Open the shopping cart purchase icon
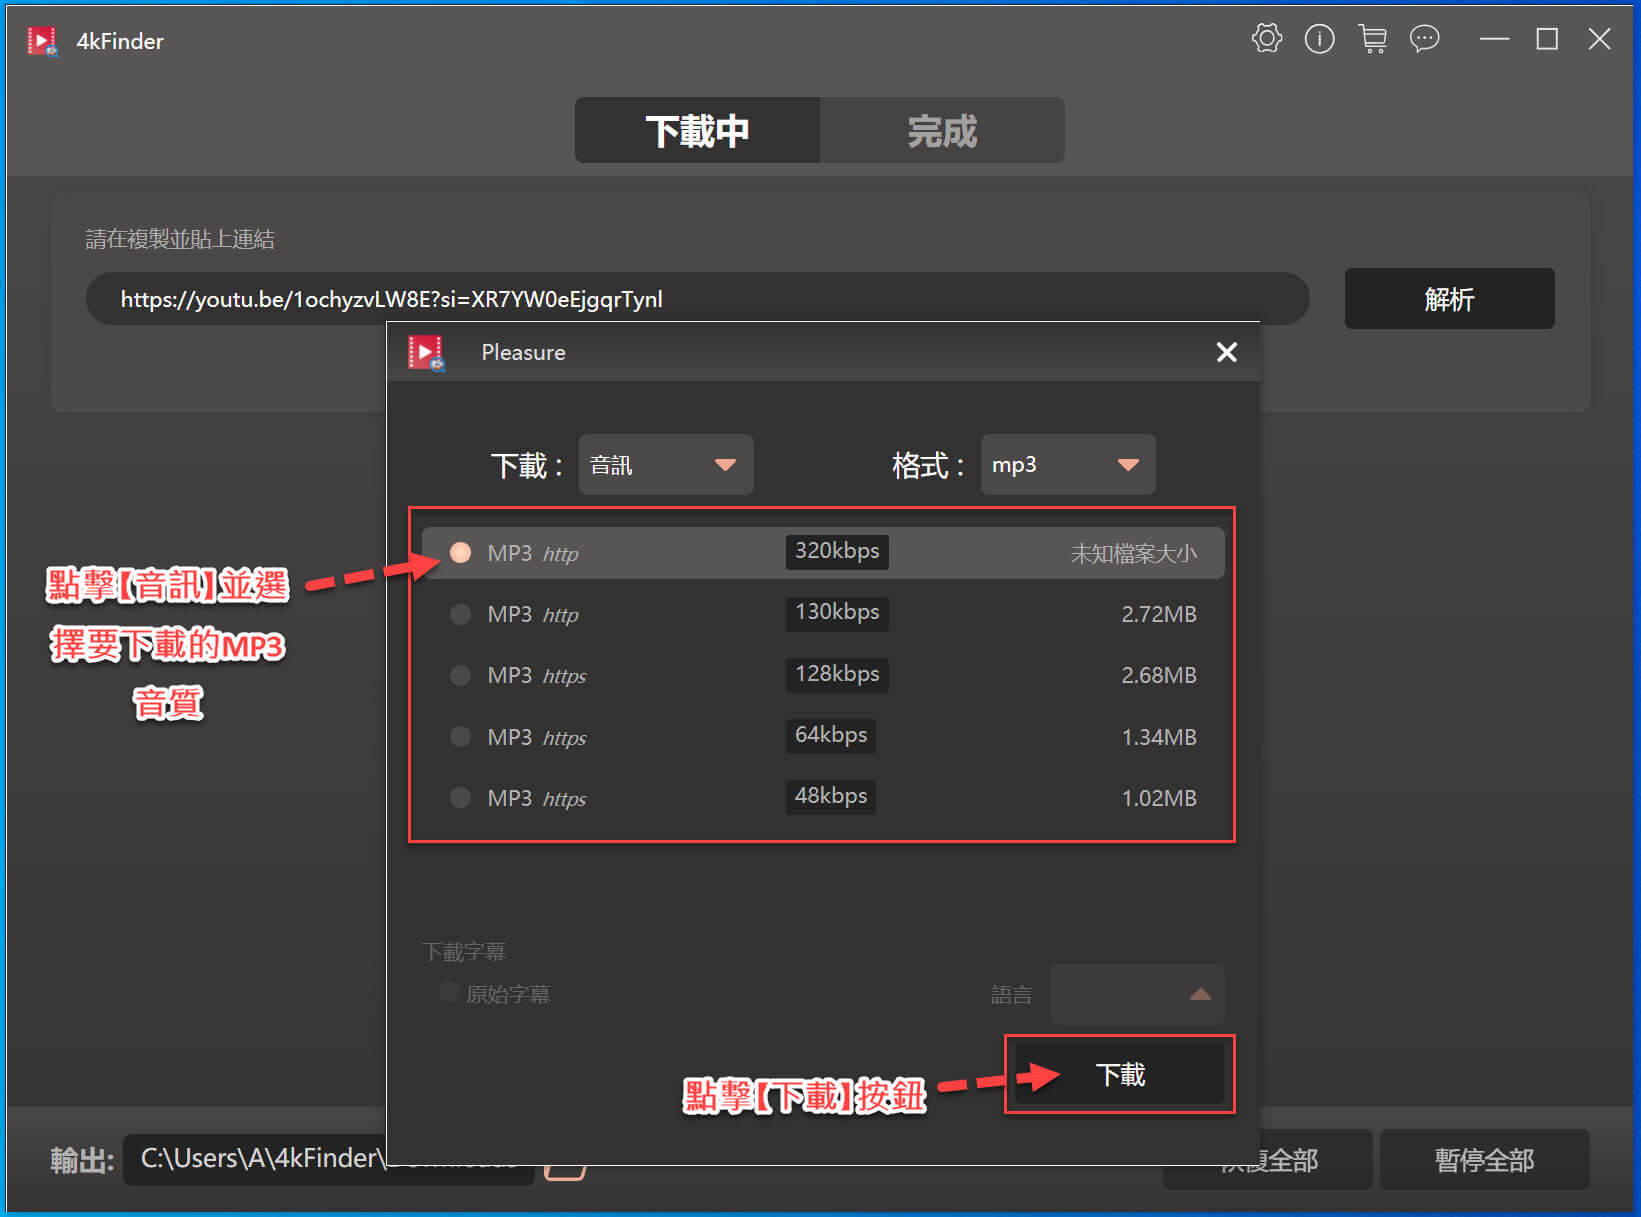This screenshot has height=1217, width=1641. tap(1372, 39)
